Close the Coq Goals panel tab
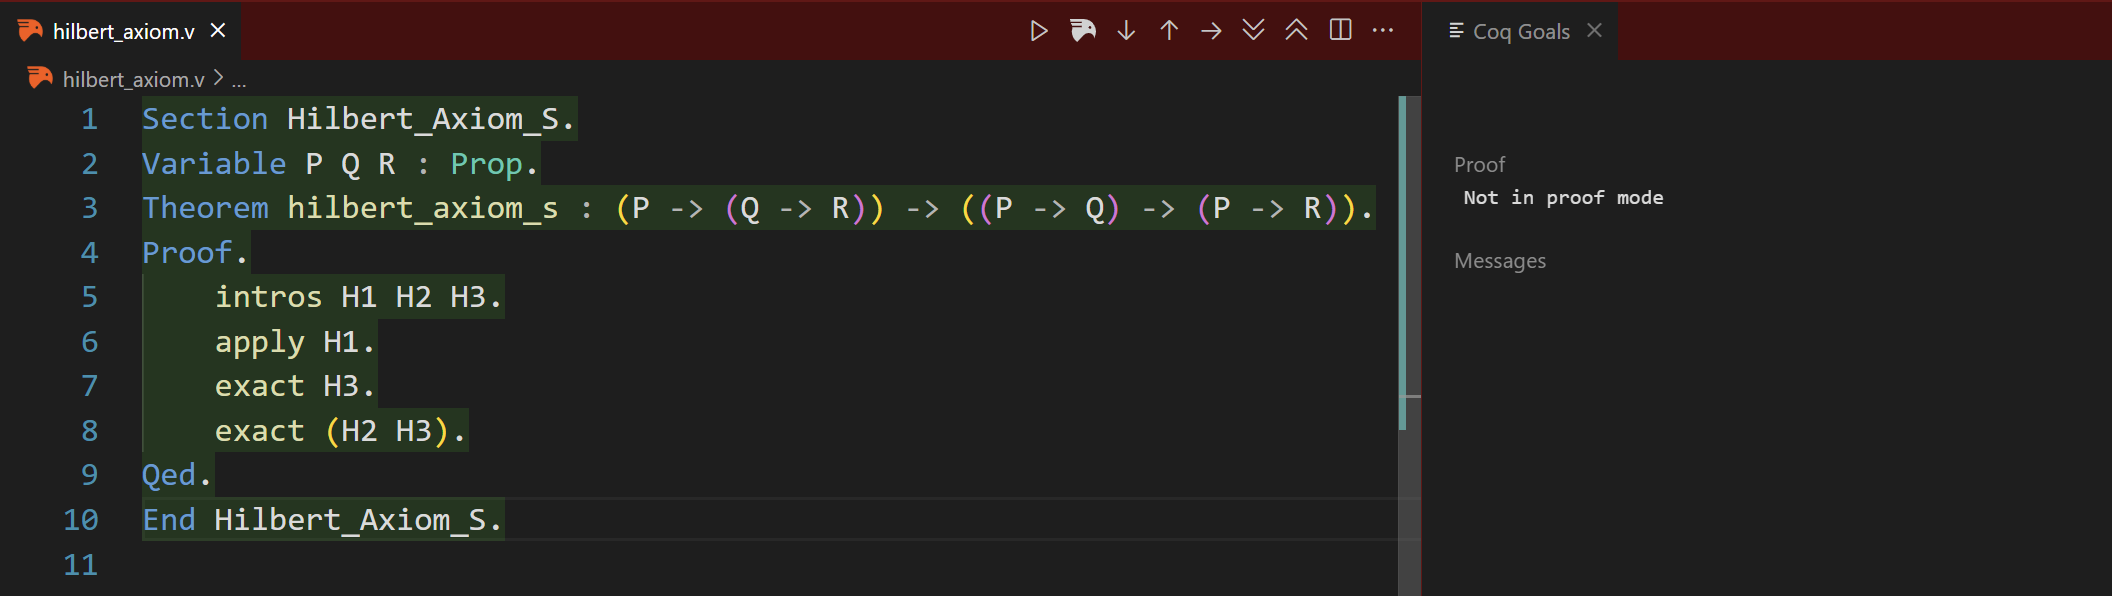 pyautogui.click(x=1594, y=31)
